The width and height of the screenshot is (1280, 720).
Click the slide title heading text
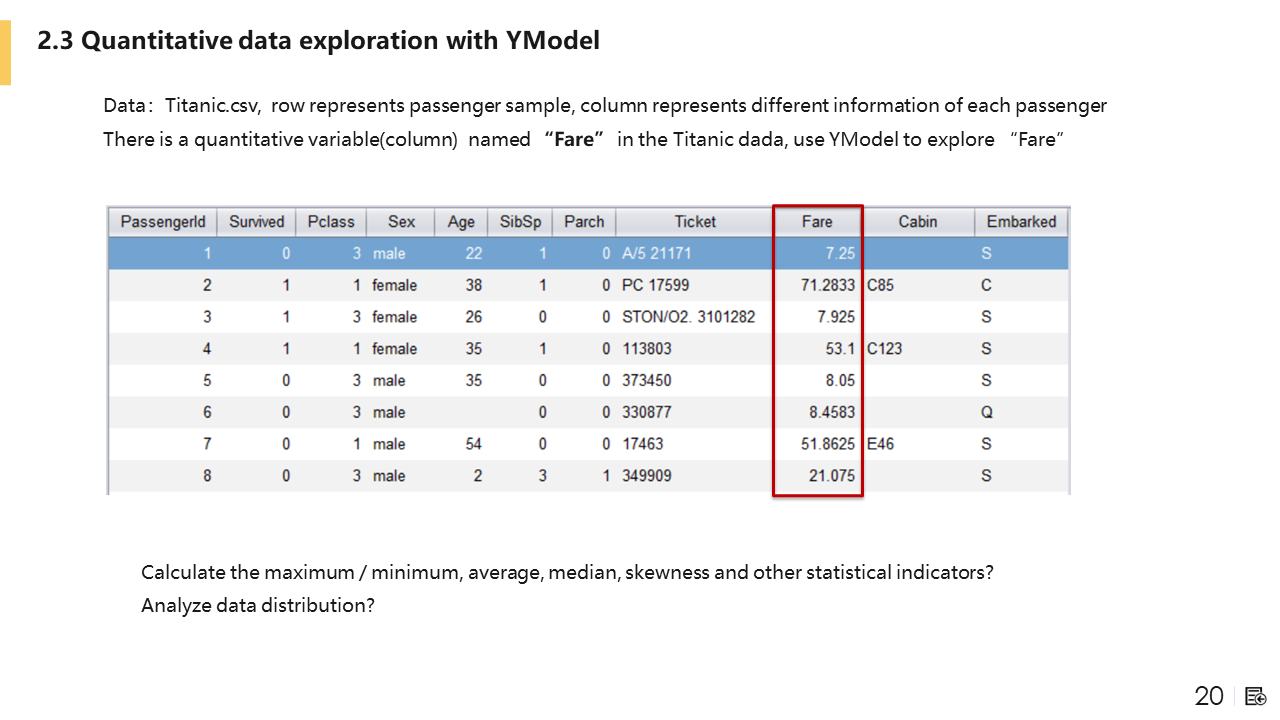318,42
